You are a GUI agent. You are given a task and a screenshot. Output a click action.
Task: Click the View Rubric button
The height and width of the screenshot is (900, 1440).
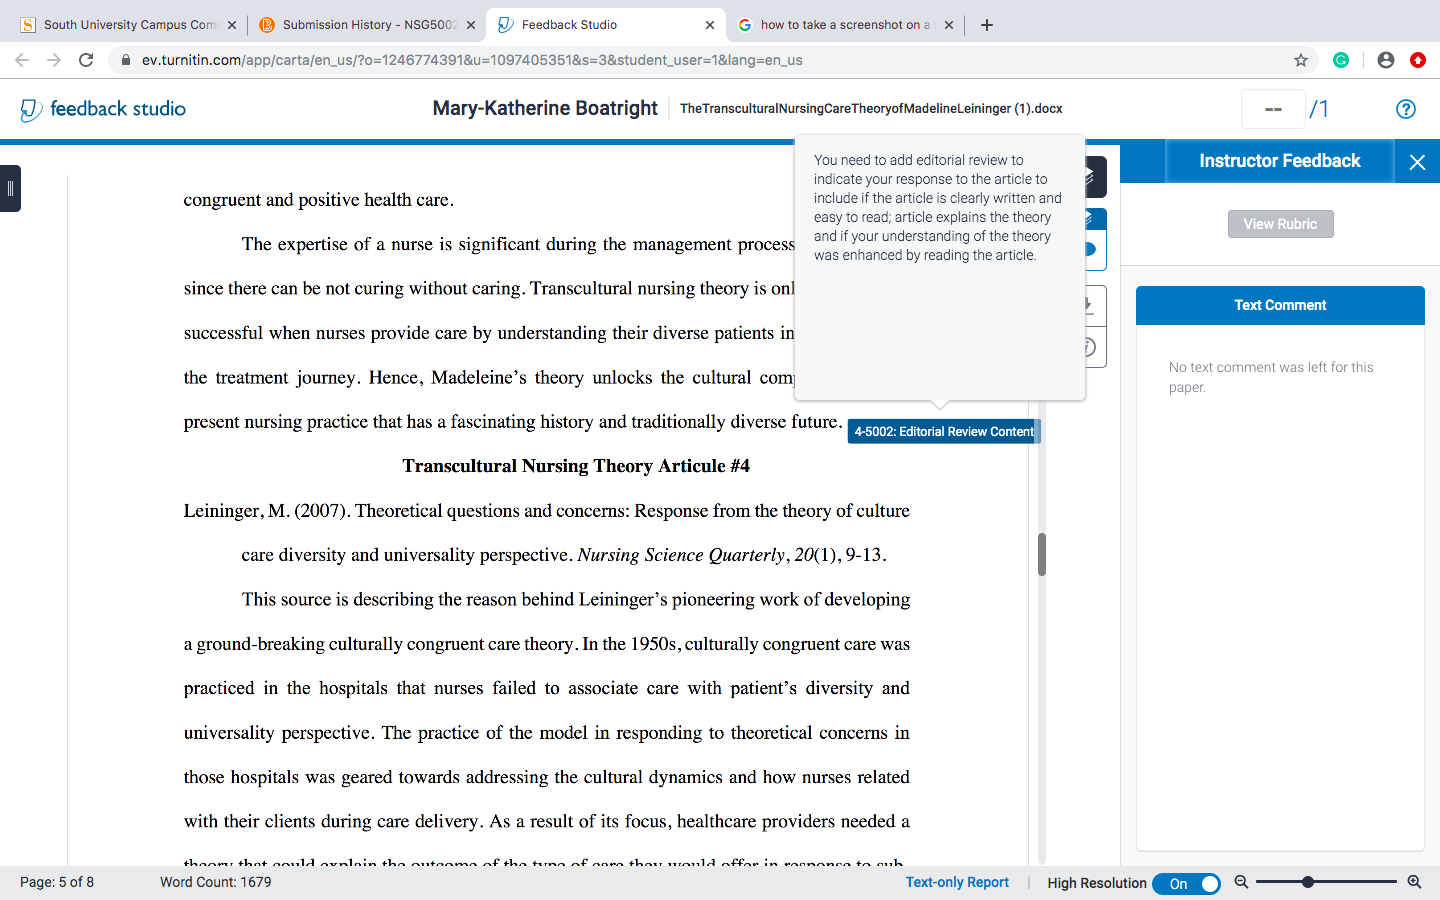[1280, 224]
